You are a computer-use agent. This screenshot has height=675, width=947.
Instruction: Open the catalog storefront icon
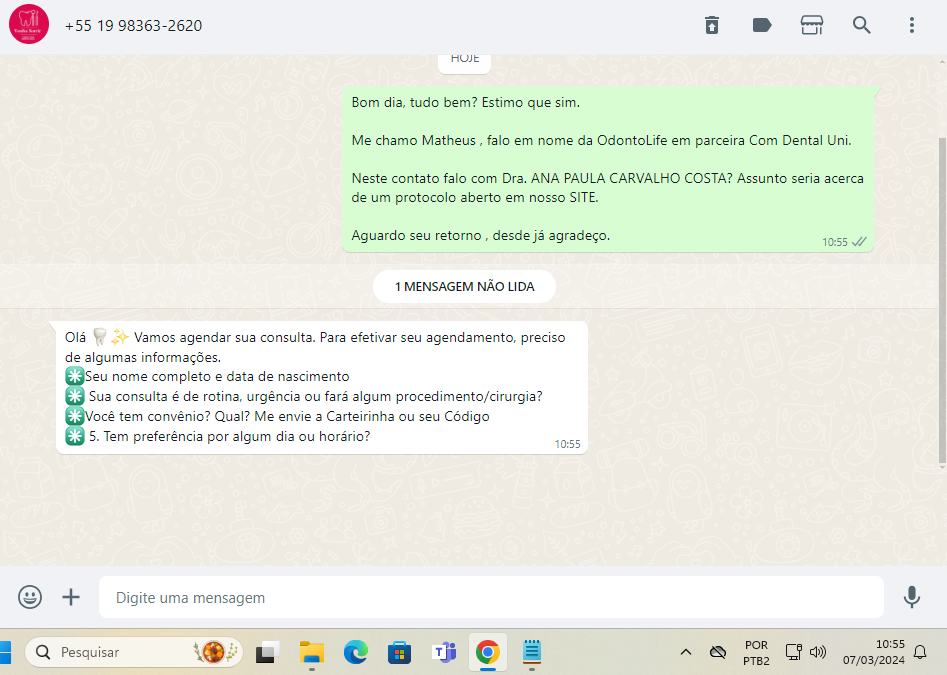click(812, 25)
